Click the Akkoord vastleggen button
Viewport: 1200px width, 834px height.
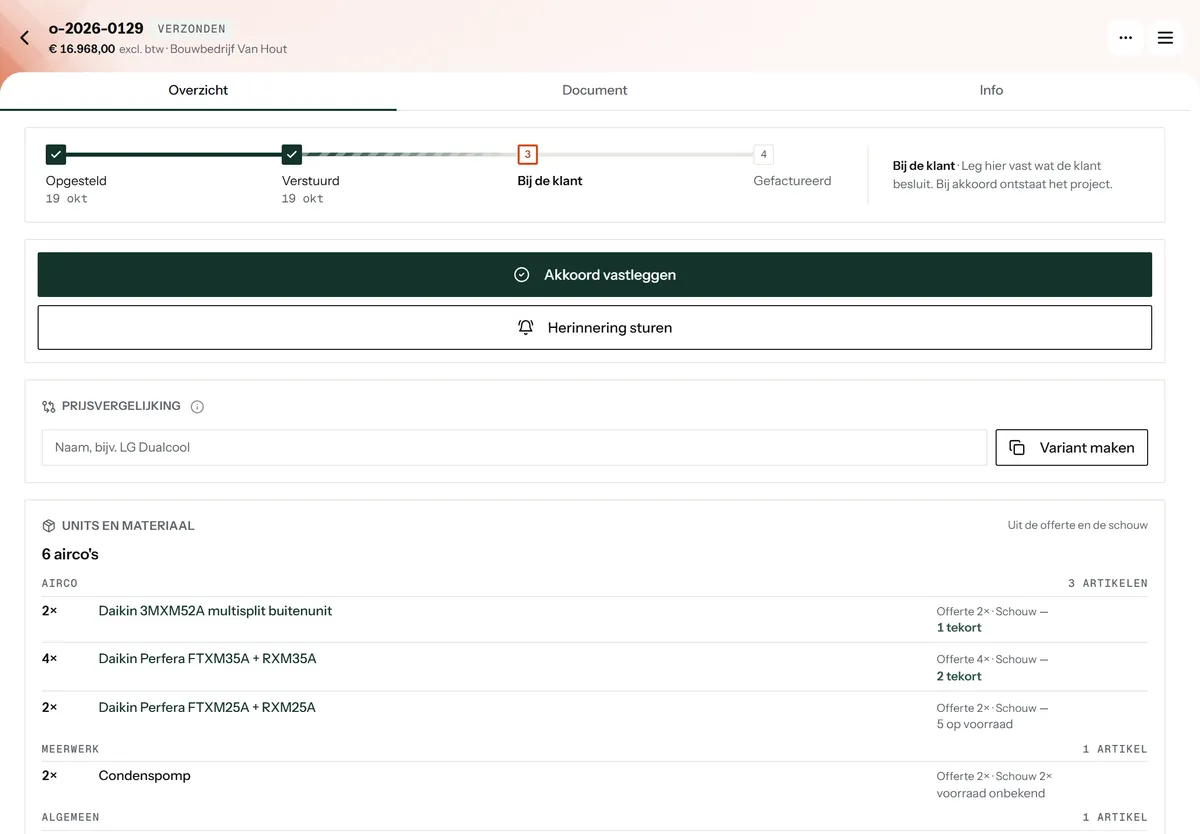595,275
